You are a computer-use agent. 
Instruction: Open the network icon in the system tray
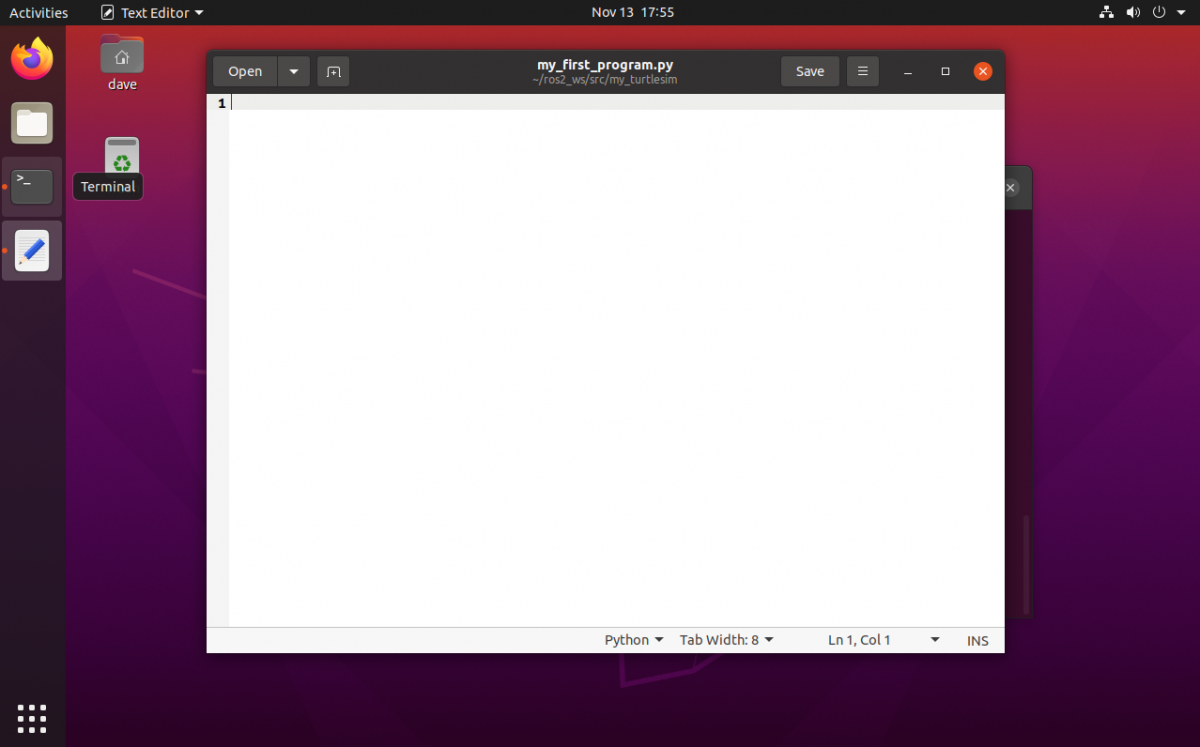point(1105,12)
